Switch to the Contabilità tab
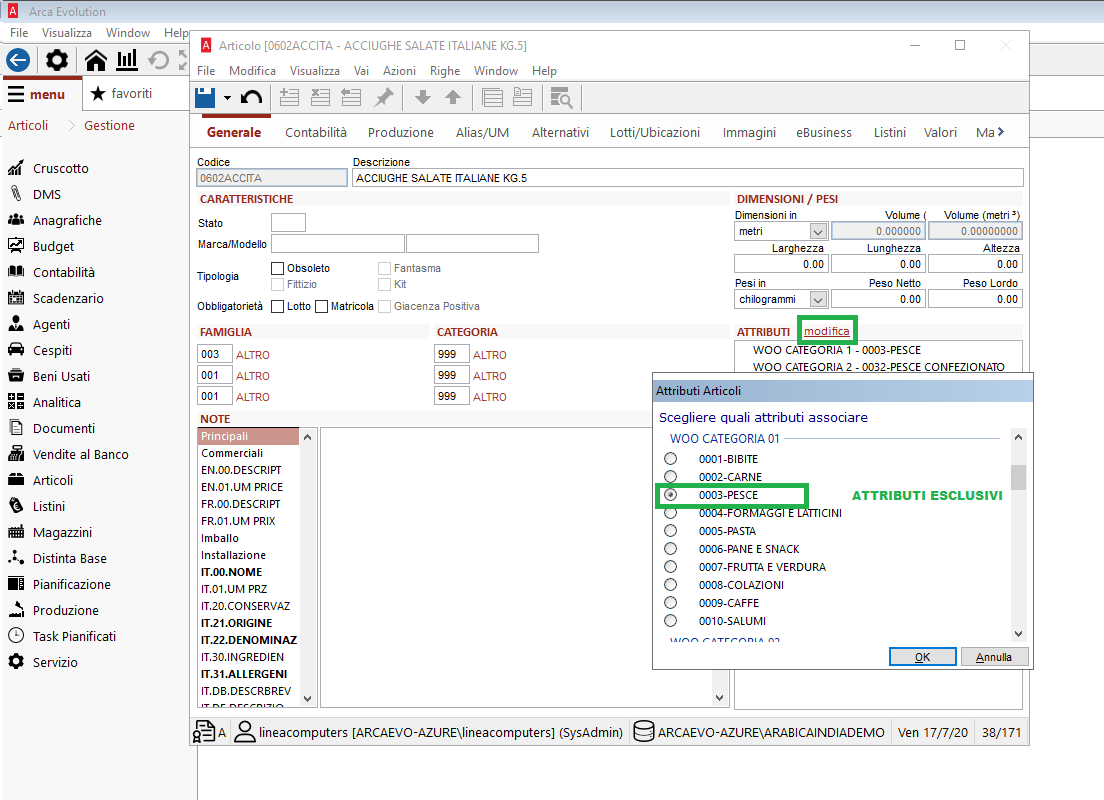1104x800 pixels. [x=316, y=132]
